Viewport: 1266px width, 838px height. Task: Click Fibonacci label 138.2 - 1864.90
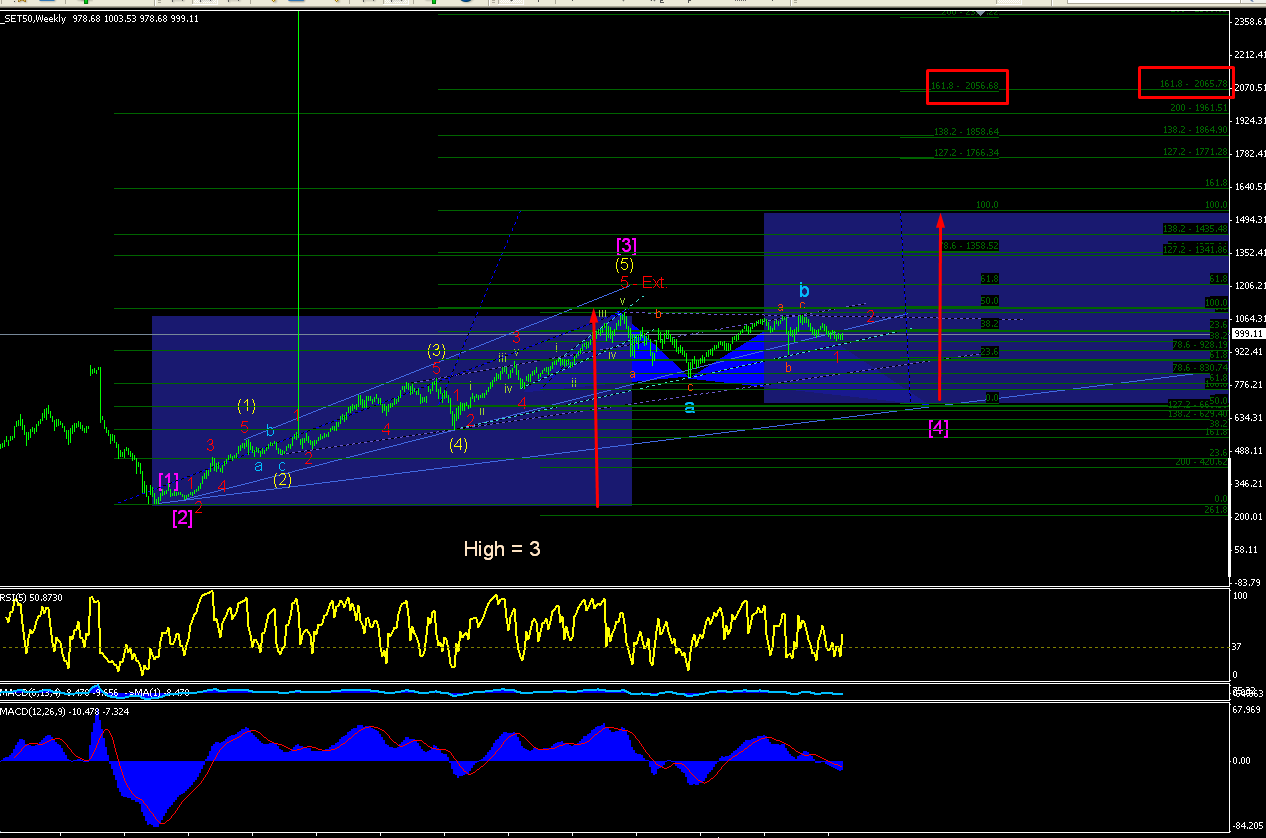pos(1195,130)
